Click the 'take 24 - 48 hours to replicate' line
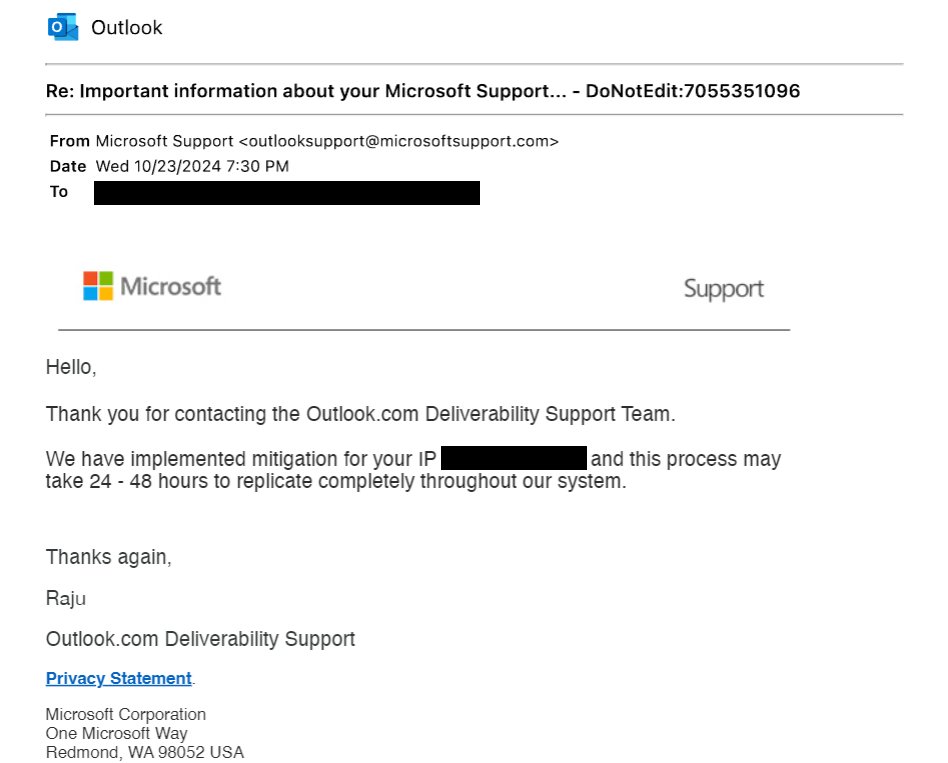 click(336, 481)
